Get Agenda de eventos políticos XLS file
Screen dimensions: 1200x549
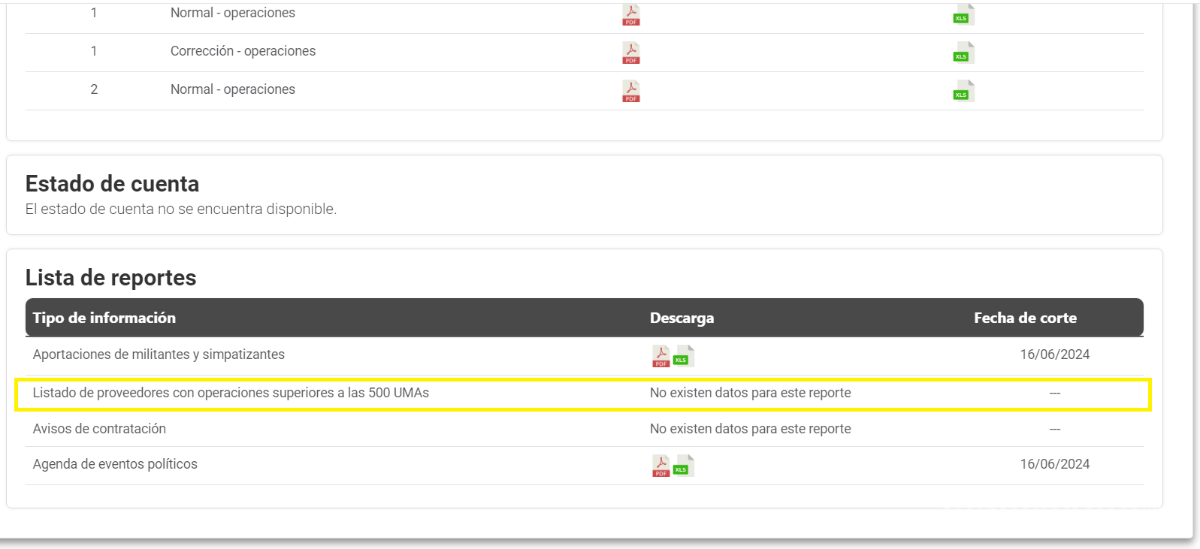[x=683, y=466]
